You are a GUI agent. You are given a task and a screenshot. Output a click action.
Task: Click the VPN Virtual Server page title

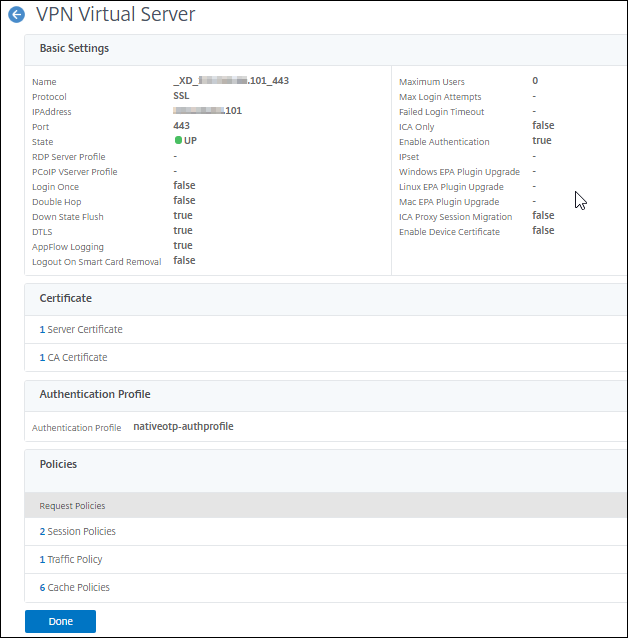115,15
